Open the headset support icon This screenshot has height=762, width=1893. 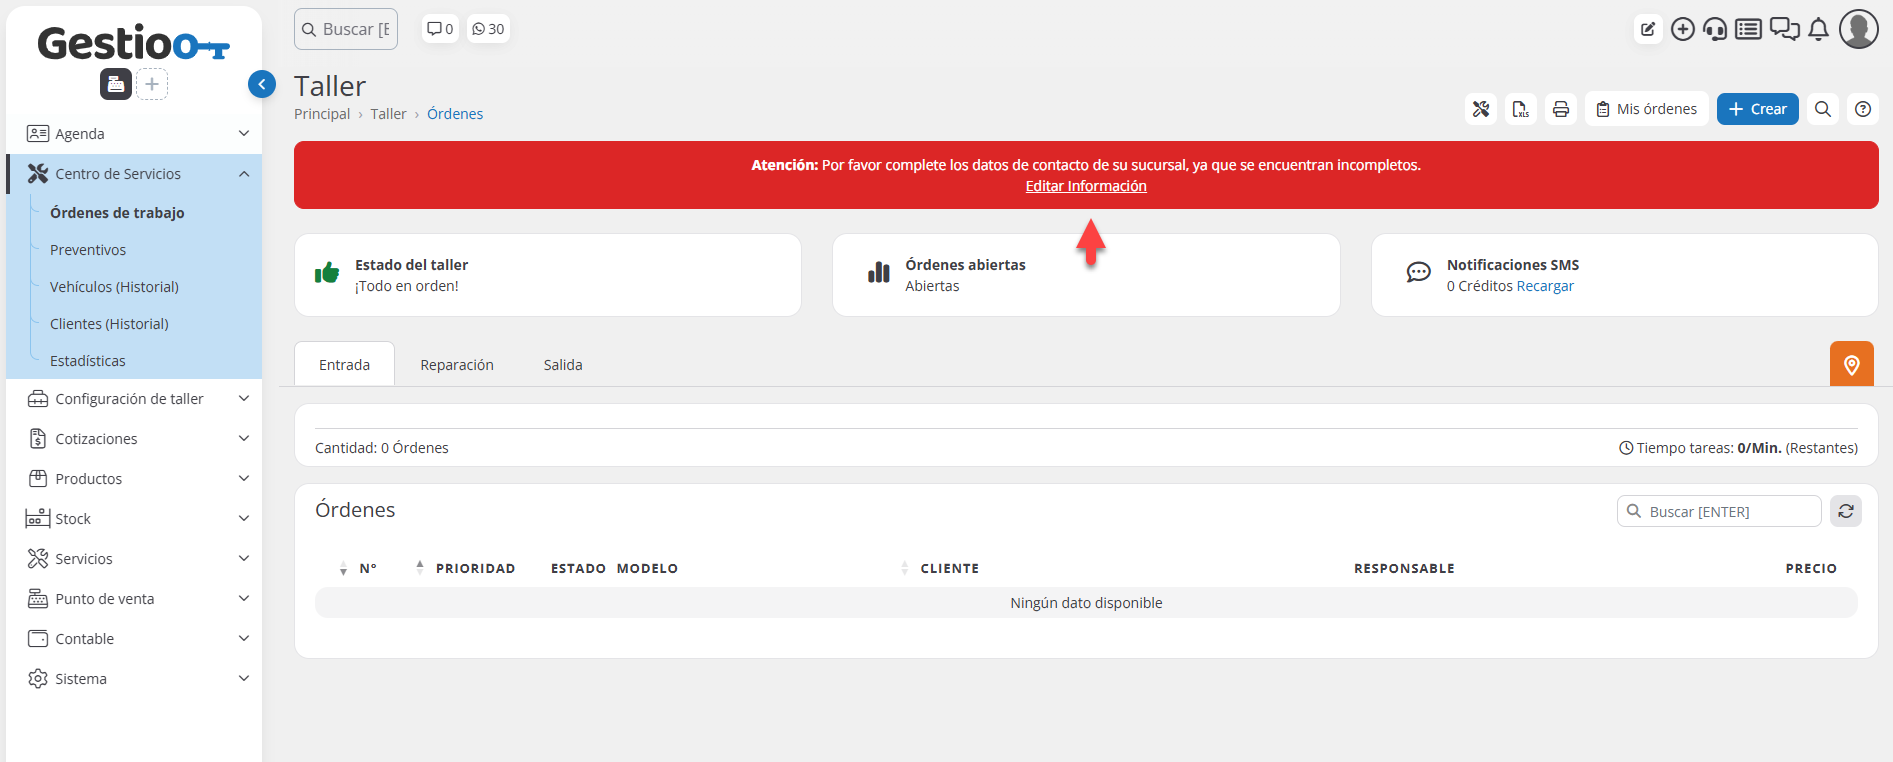(x=1715, y=29)
